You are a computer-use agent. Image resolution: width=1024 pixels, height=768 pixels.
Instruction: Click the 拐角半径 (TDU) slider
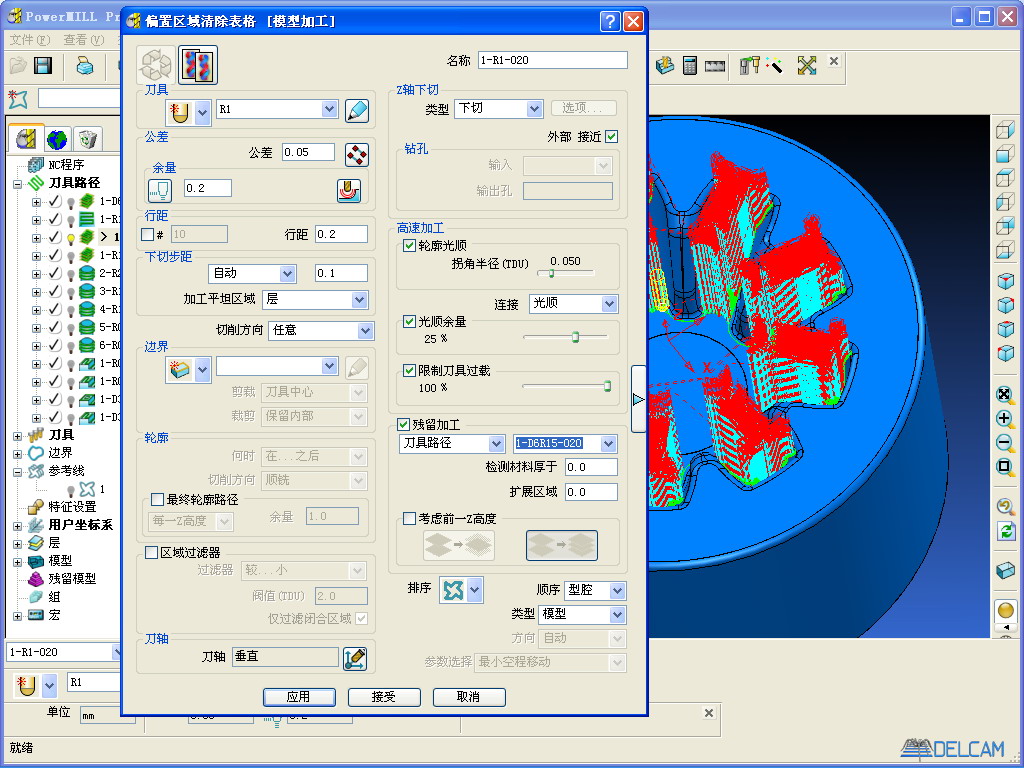coord(566,274)
